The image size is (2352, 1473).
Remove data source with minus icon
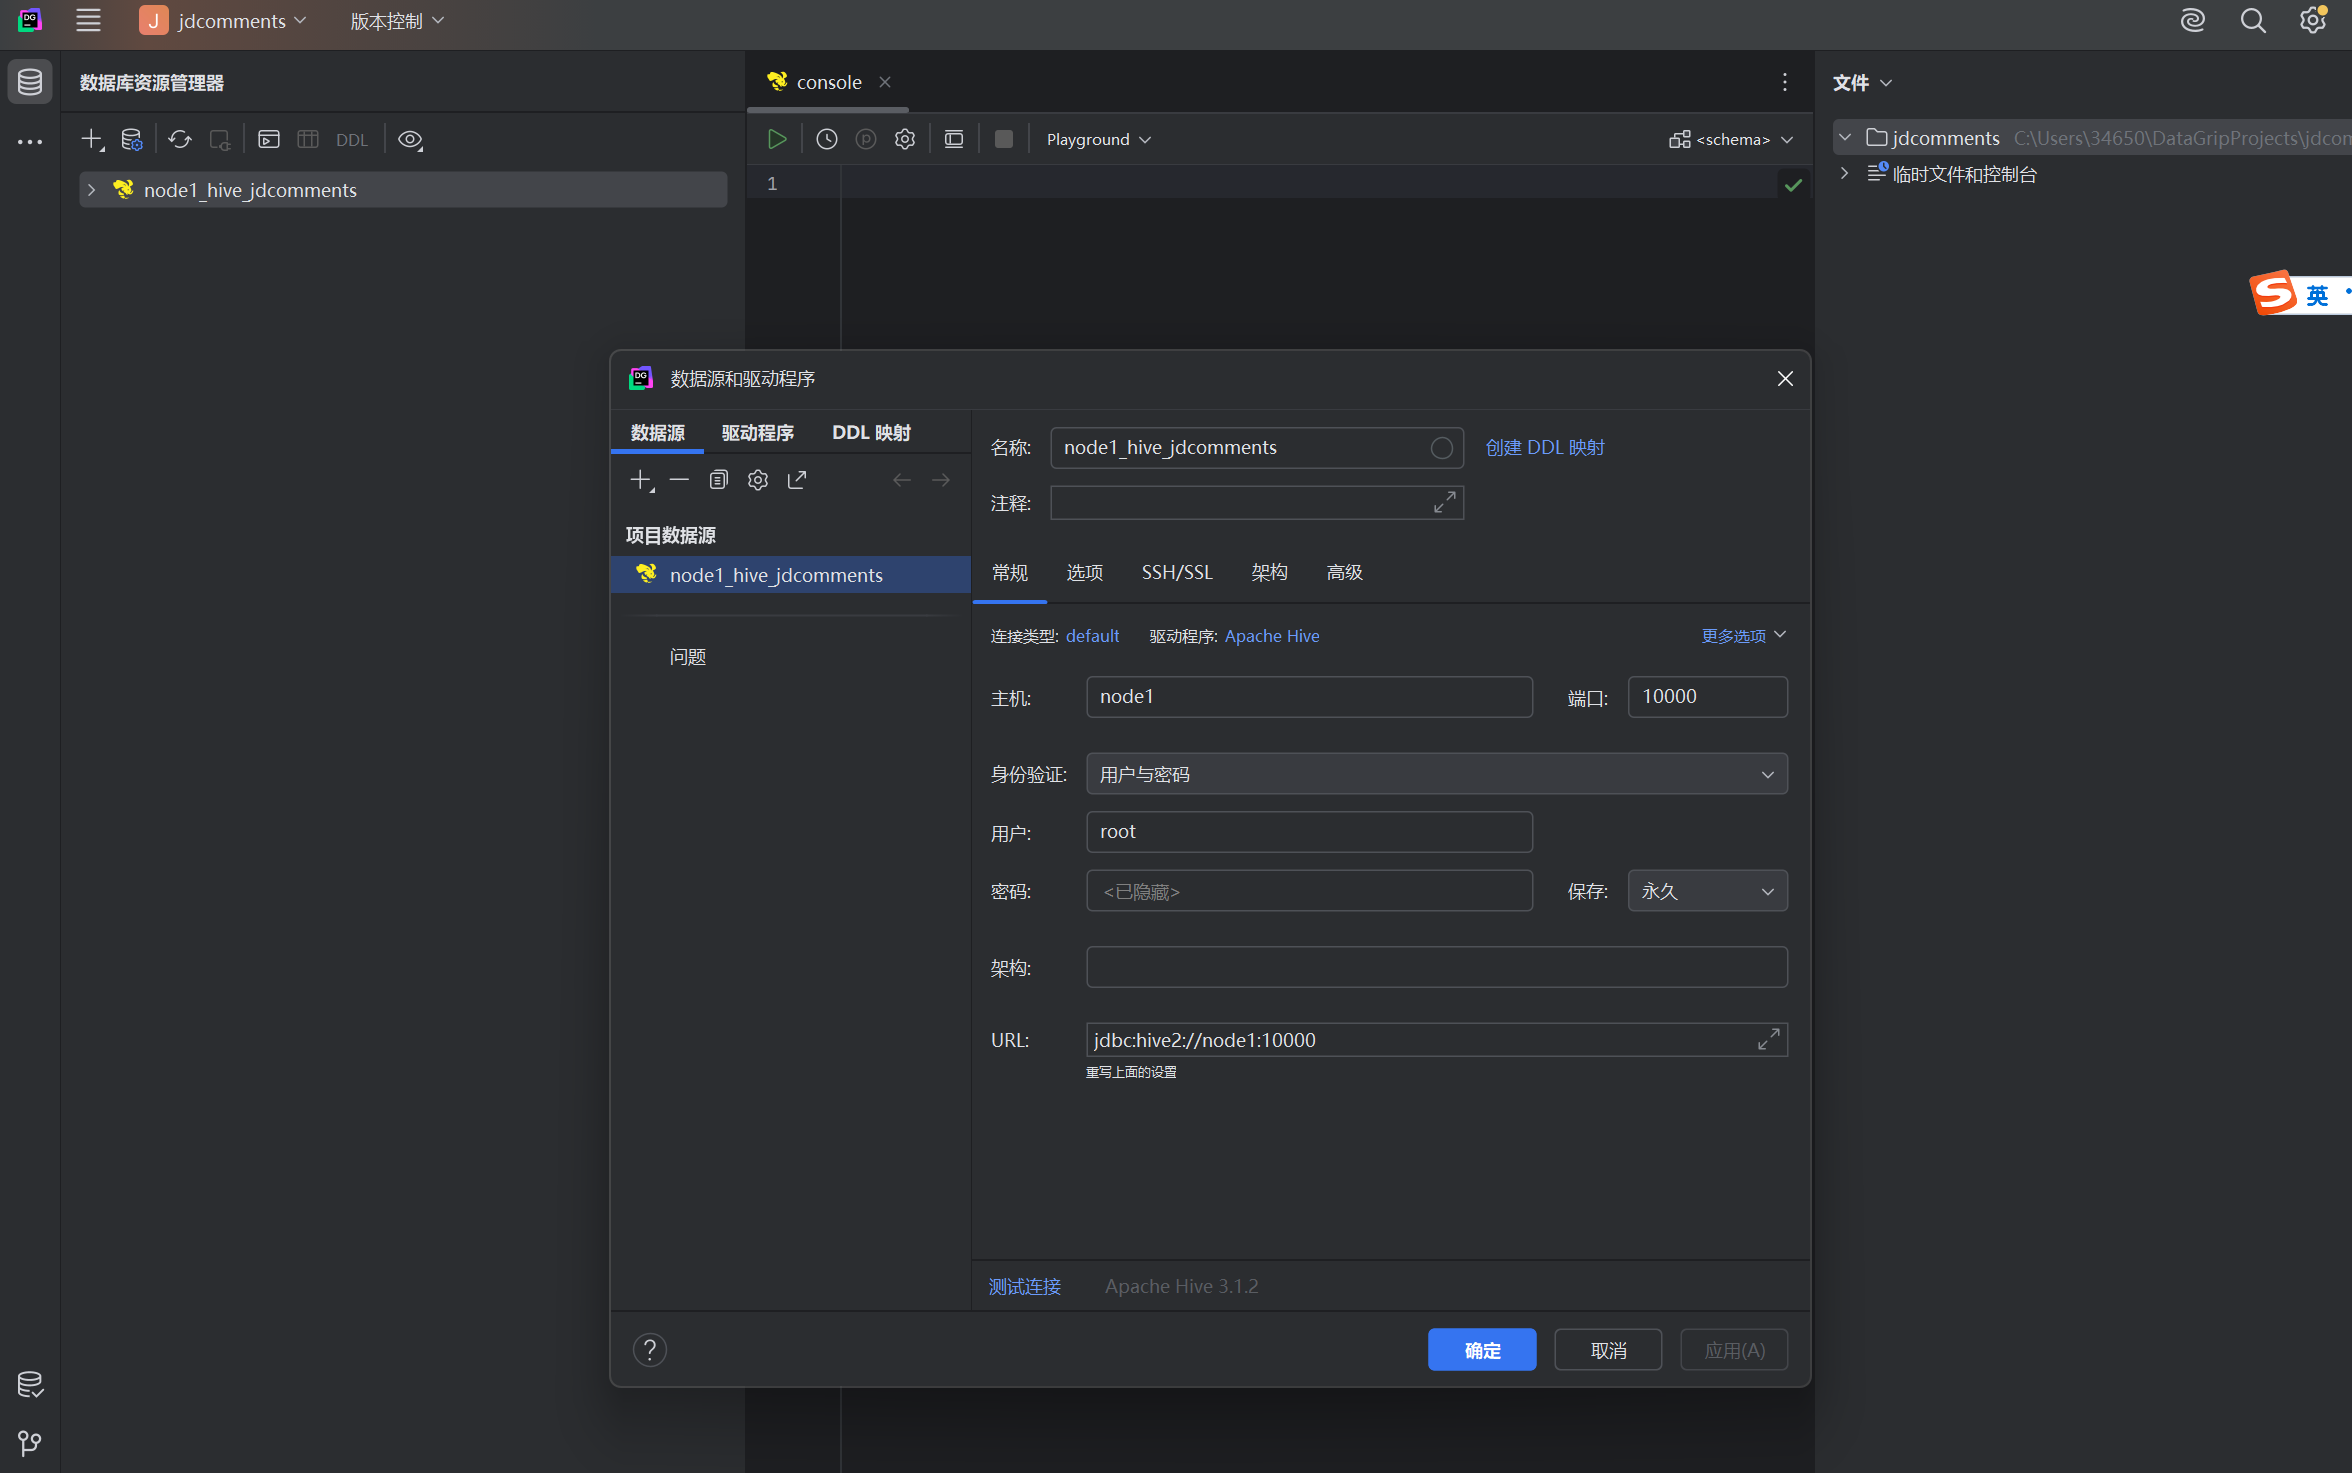[679, 480]
